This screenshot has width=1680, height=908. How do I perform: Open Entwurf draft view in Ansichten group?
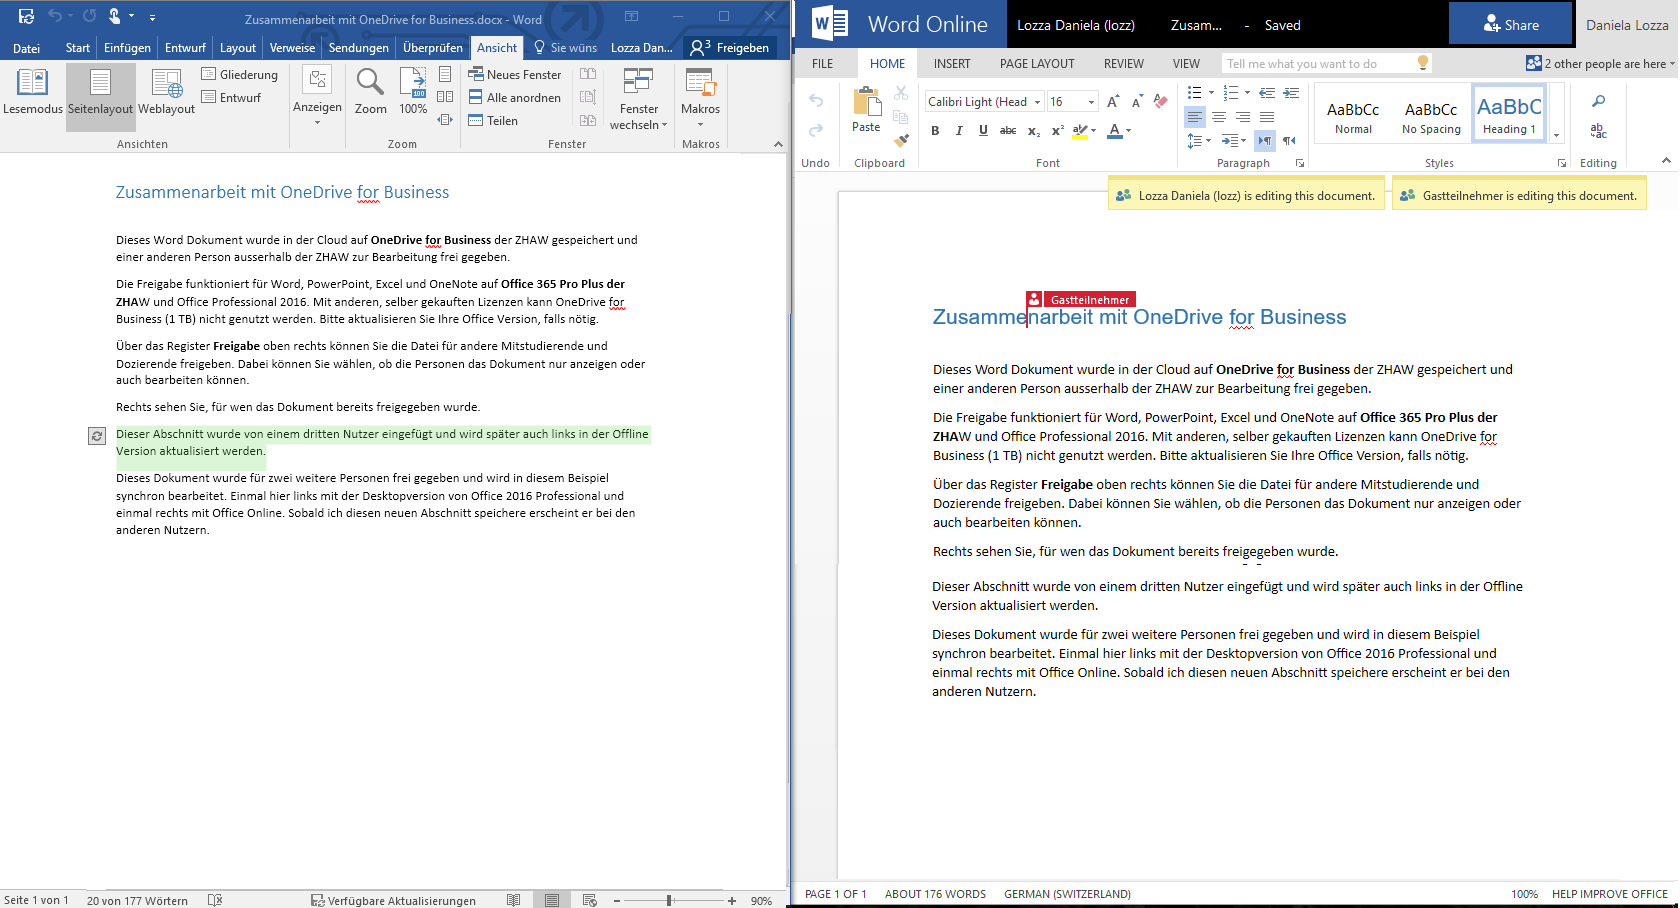[x=231, y=97]
